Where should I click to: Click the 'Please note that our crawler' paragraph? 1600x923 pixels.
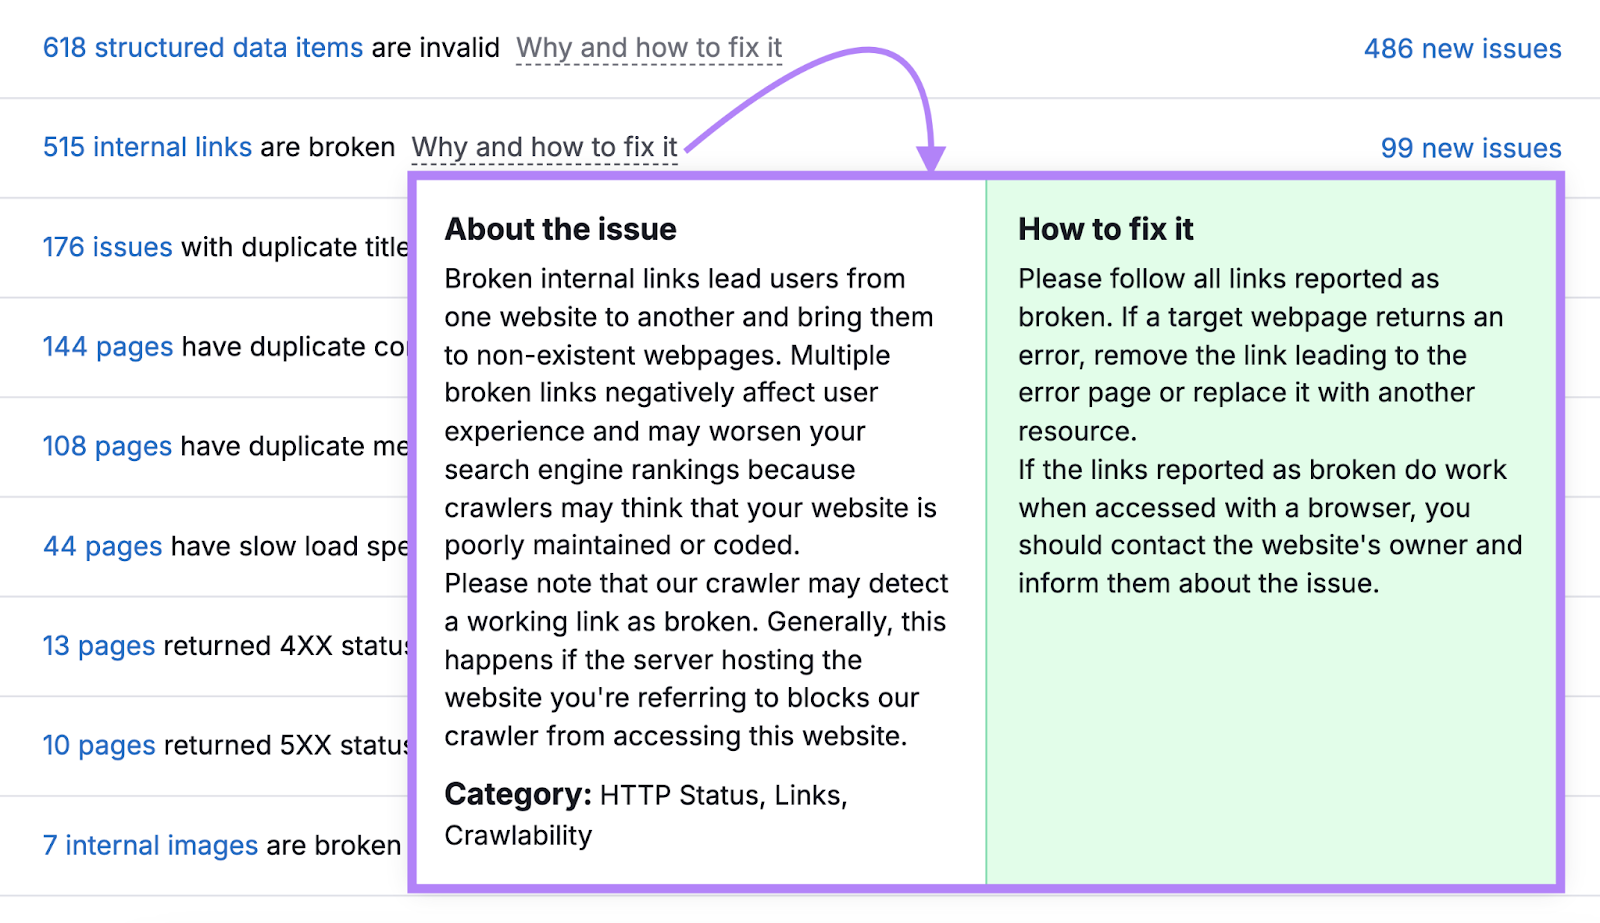point(696,660)
